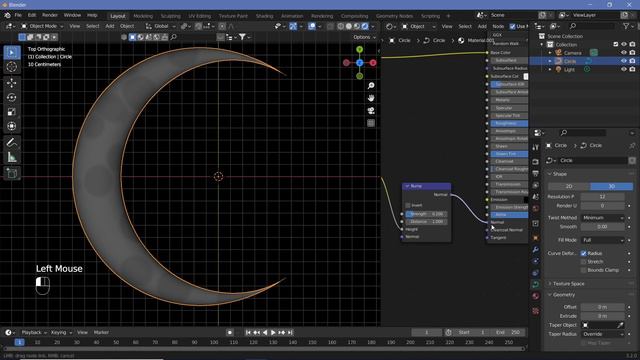640x360 pixels.
Task: Open the viewport Options dropdown
Action: (x=364, y=37)
